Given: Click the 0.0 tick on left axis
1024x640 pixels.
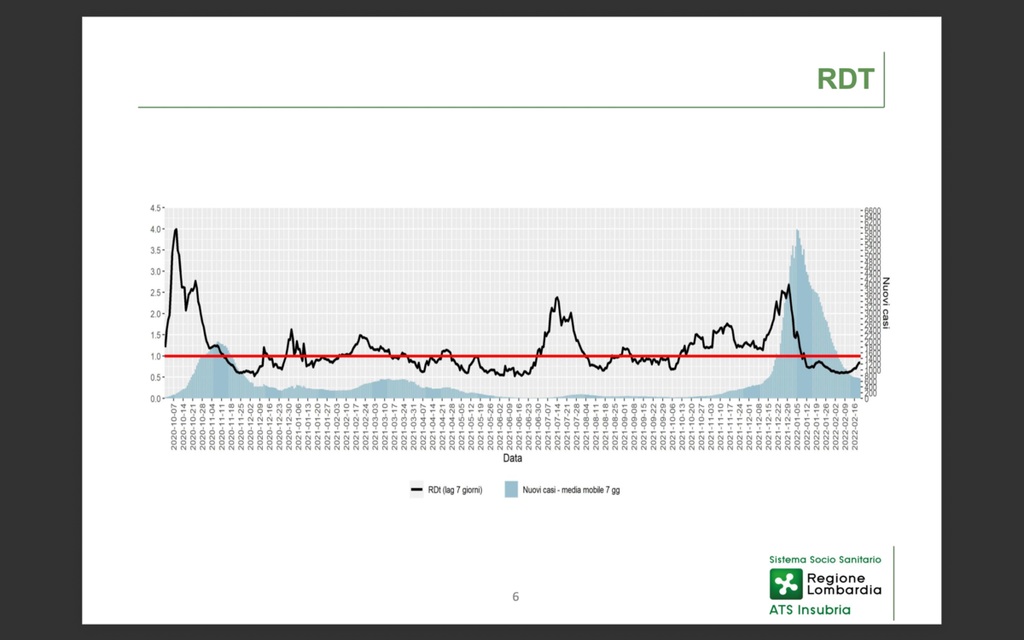Looking at the screenshot, I should [155, 398].
